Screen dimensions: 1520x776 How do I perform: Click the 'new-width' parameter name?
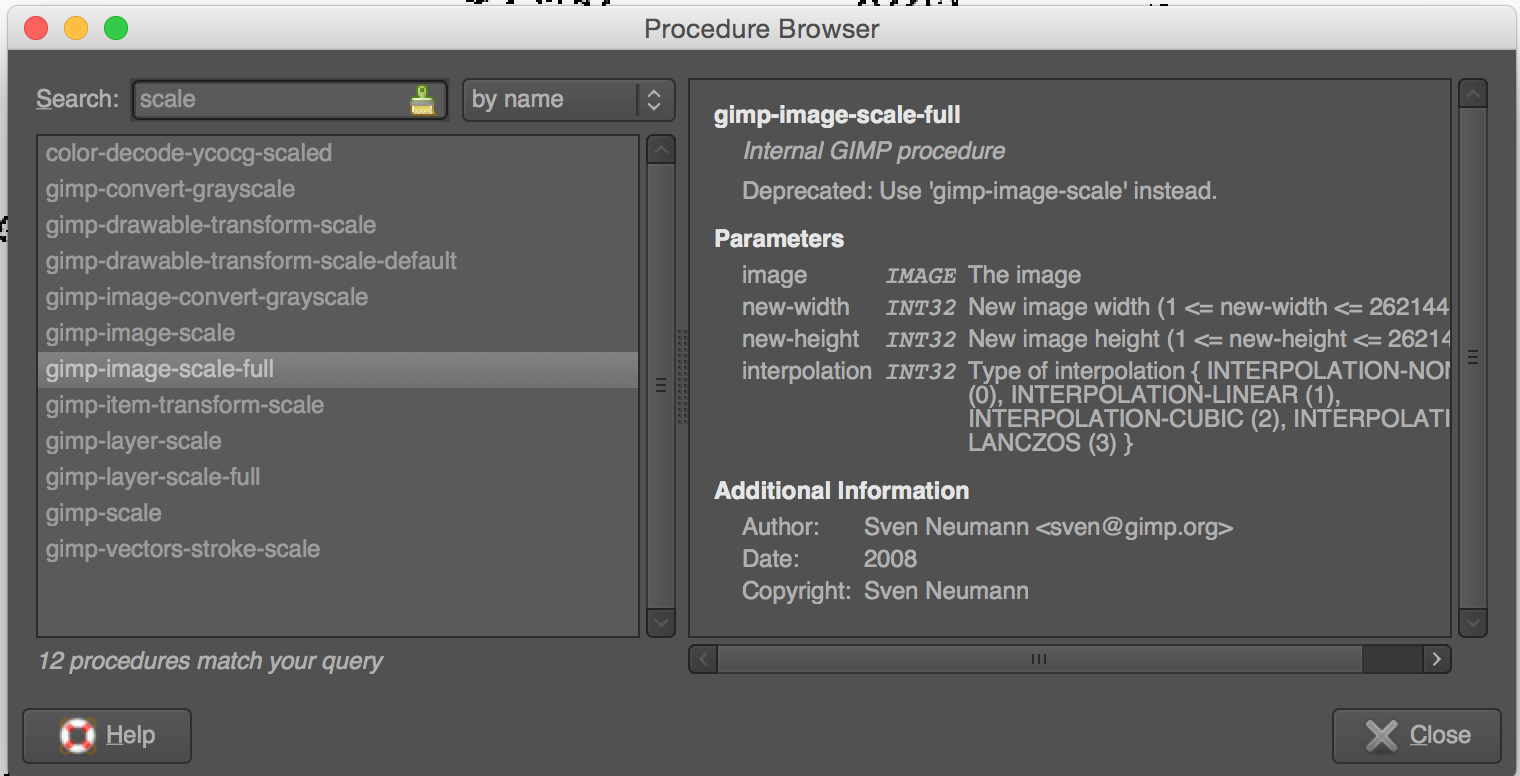[795, 307]
